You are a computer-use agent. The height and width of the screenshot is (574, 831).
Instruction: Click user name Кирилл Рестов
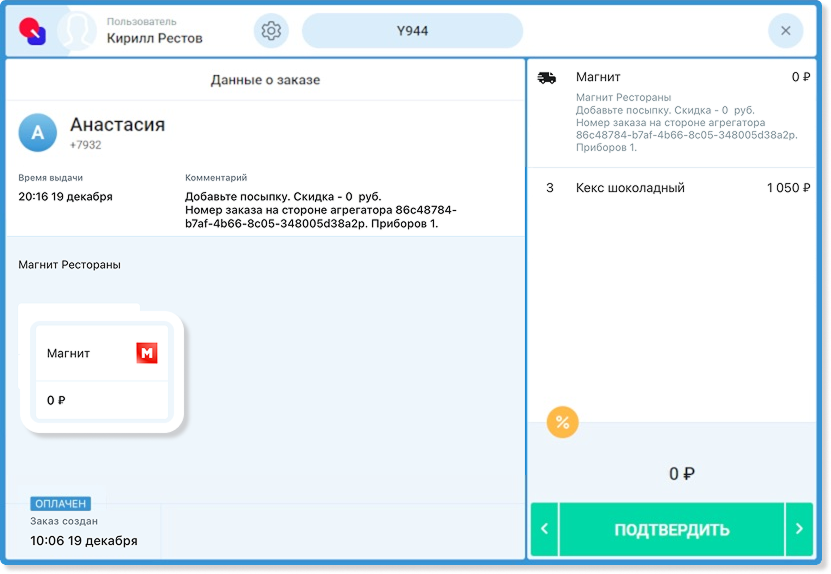[x=154, y=39]
